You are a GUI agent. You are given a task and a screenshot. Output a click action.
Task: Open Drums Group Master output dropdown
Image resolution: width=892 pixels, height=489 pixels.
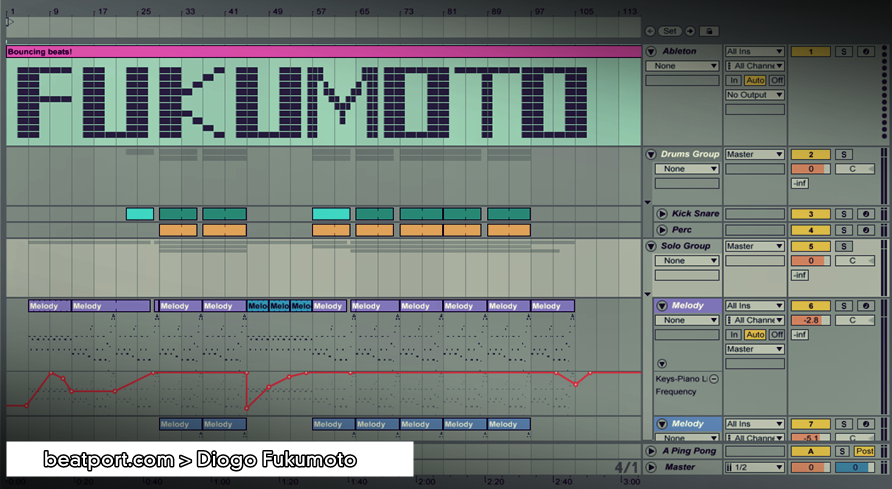755,154
